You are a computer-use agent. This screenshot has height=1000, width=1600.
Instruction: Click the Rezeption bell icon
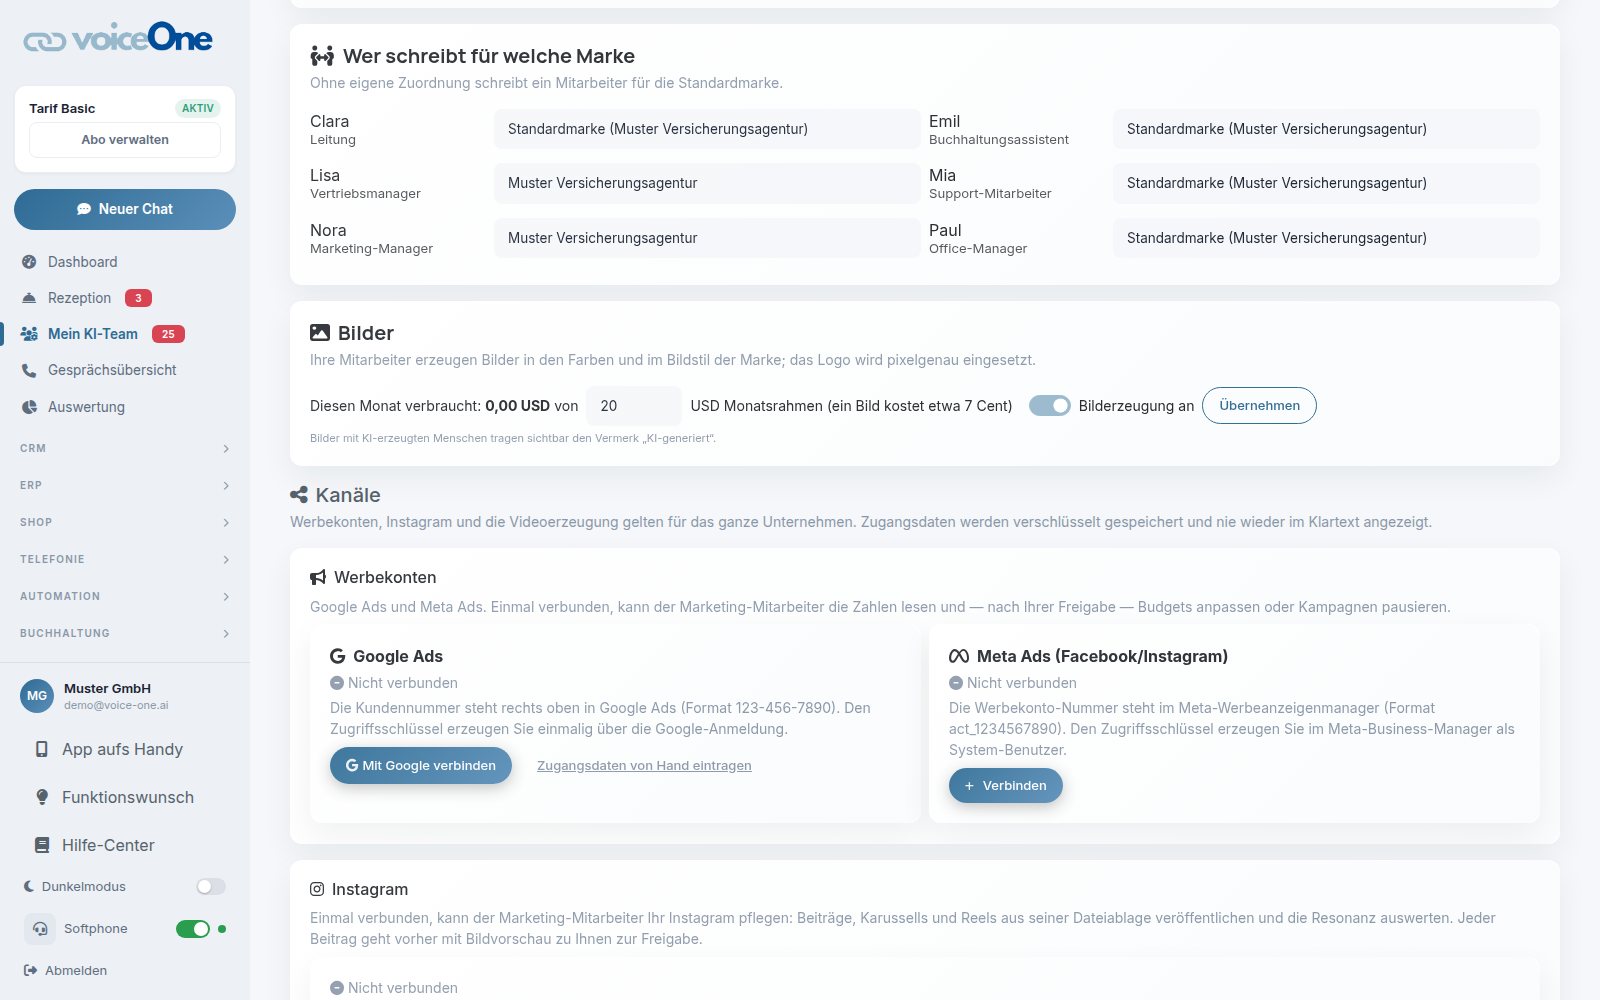[29, 298]
